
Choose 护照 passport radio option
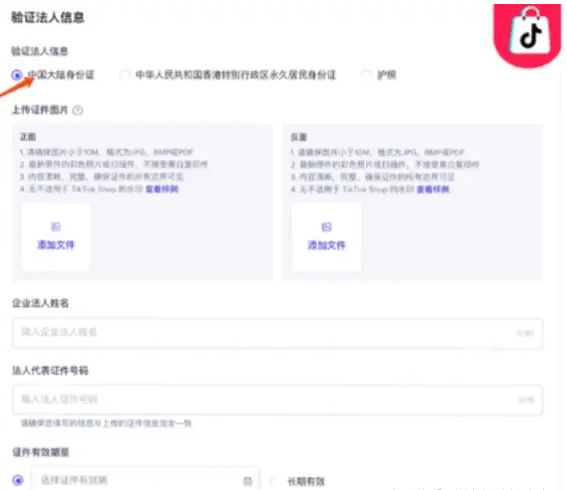point(366,75)
